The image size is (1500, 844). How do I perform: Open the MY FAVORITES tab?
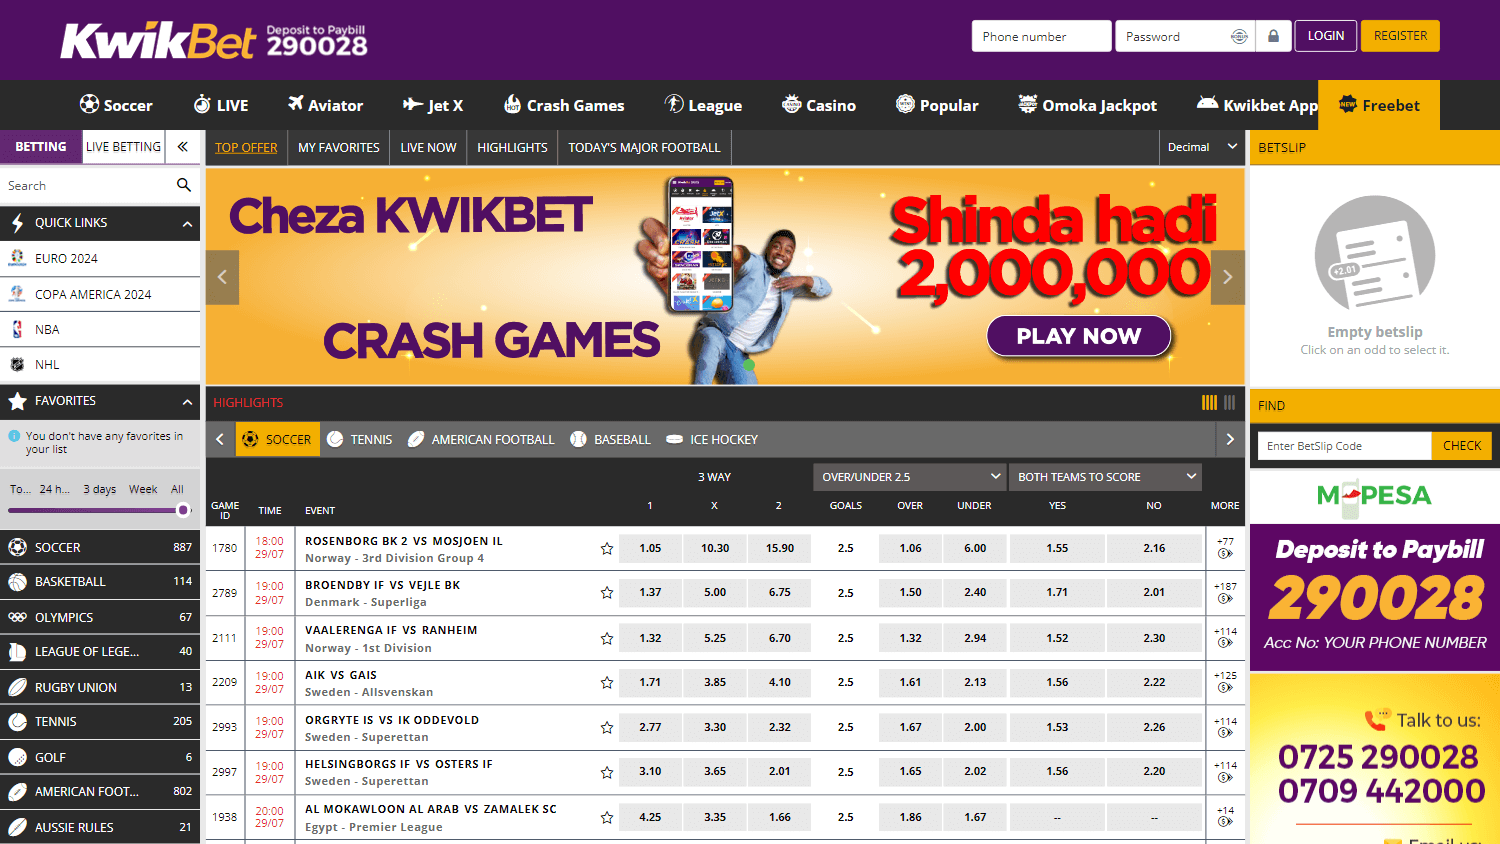point(339,147)
